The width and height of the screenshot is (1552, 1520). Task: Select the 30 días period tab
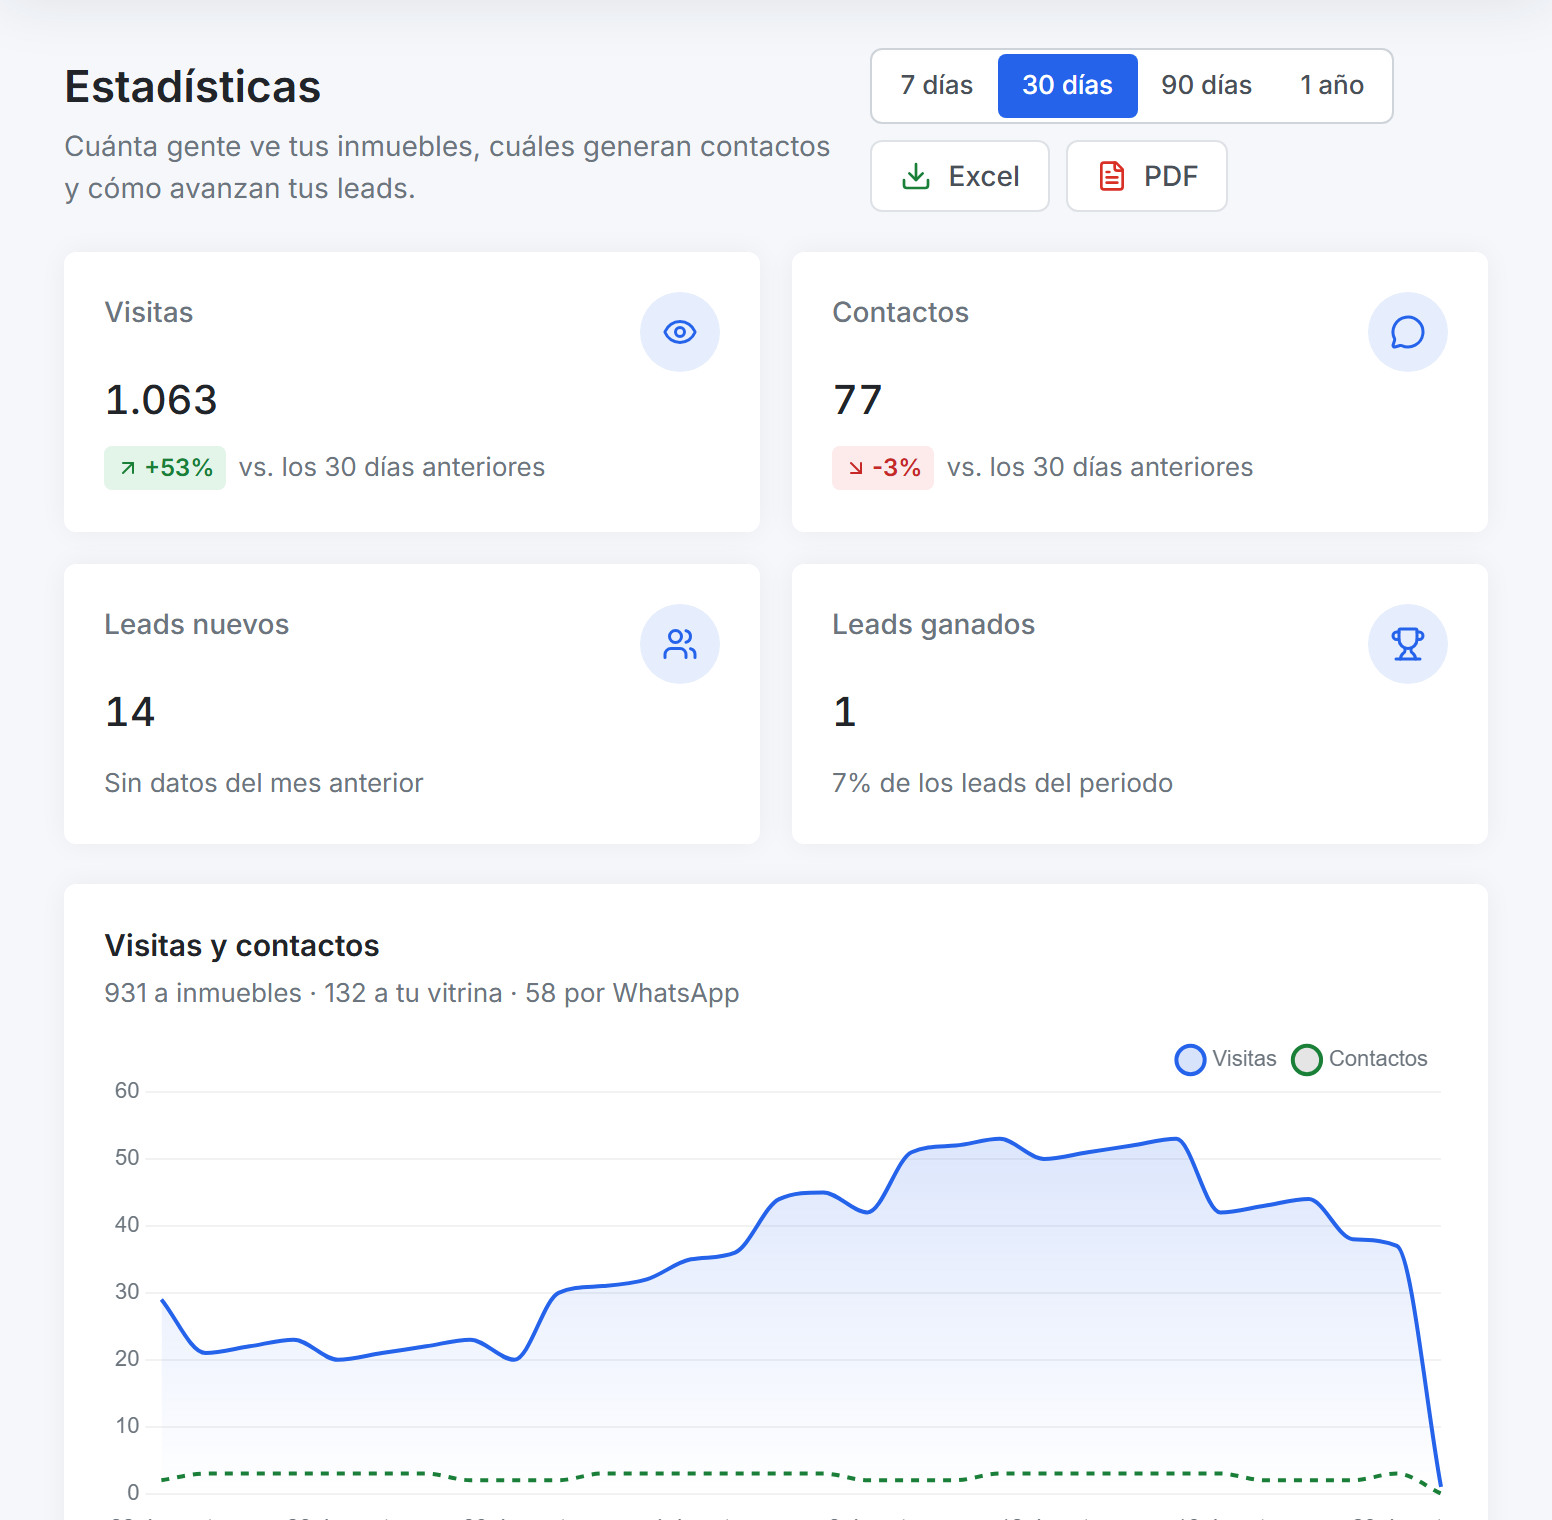pos(1068,86)
